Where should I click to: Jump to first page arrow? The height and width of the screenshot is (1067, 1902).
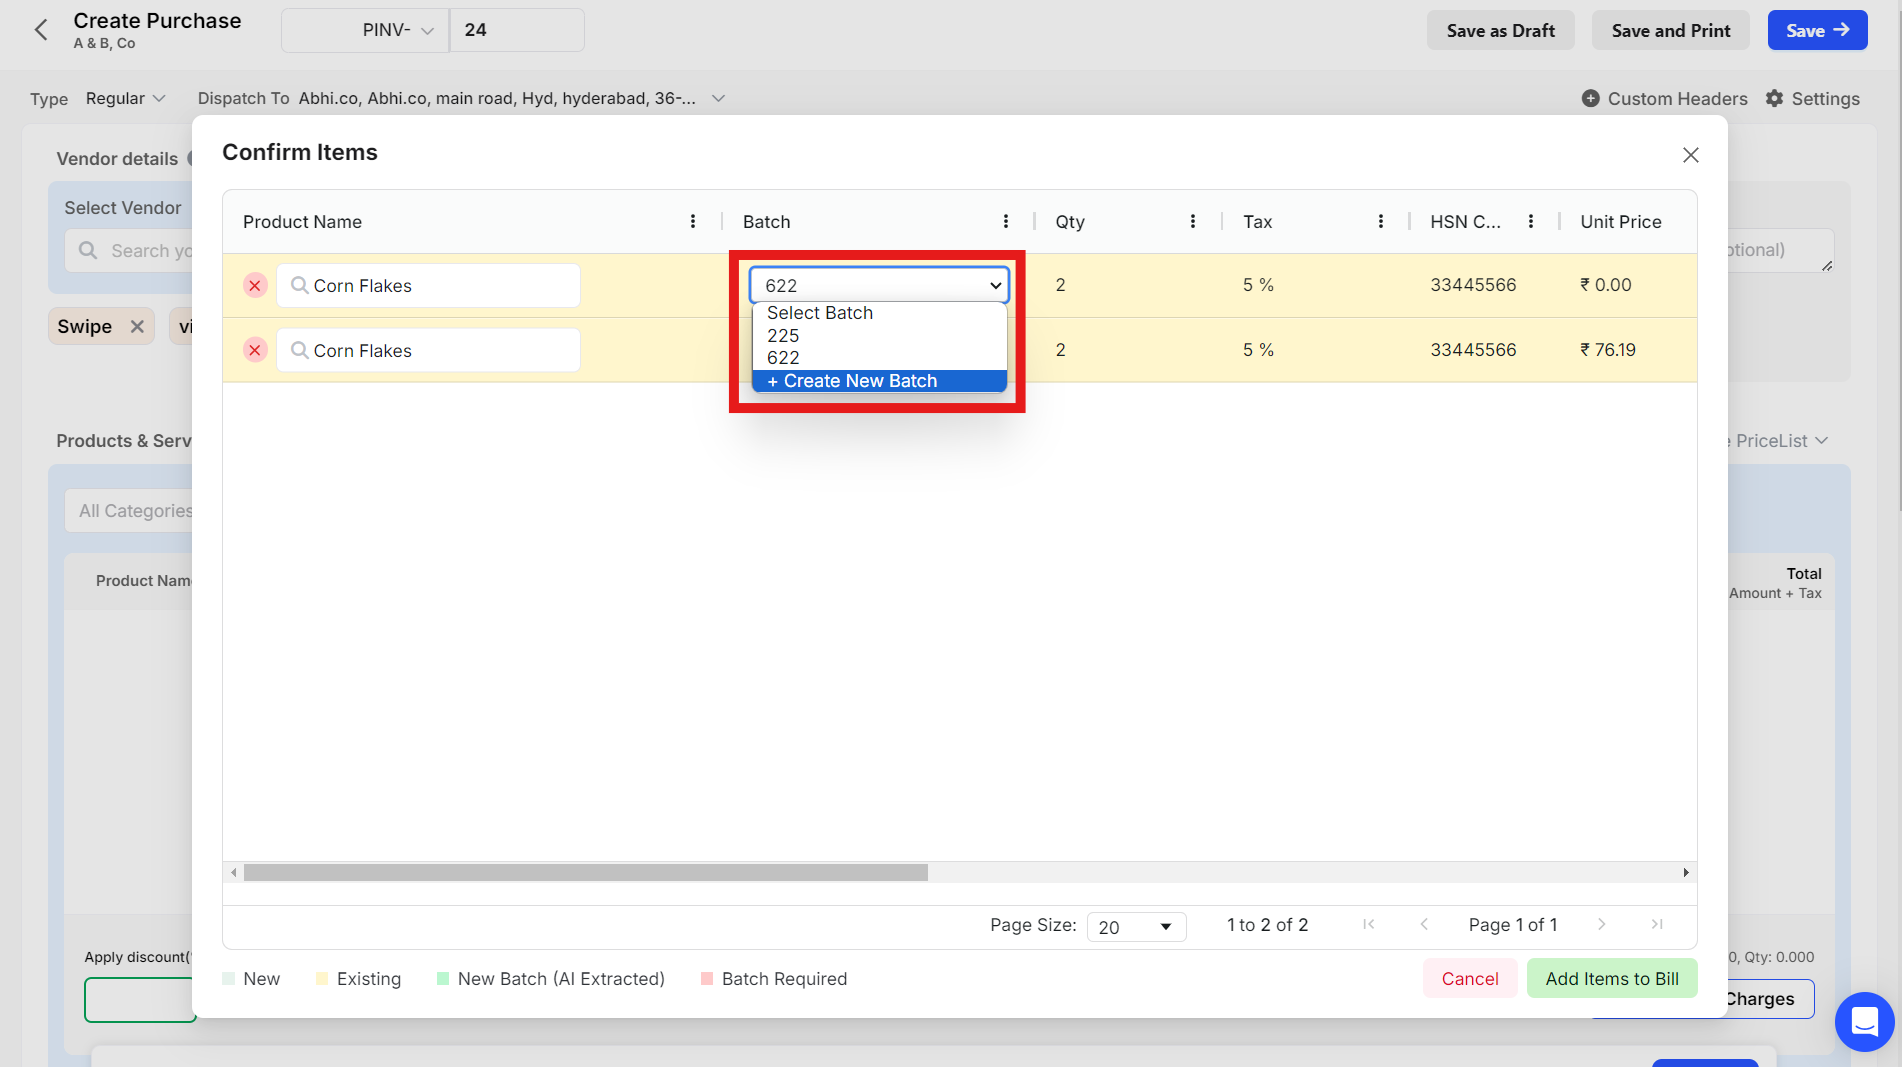point(1368,924)
